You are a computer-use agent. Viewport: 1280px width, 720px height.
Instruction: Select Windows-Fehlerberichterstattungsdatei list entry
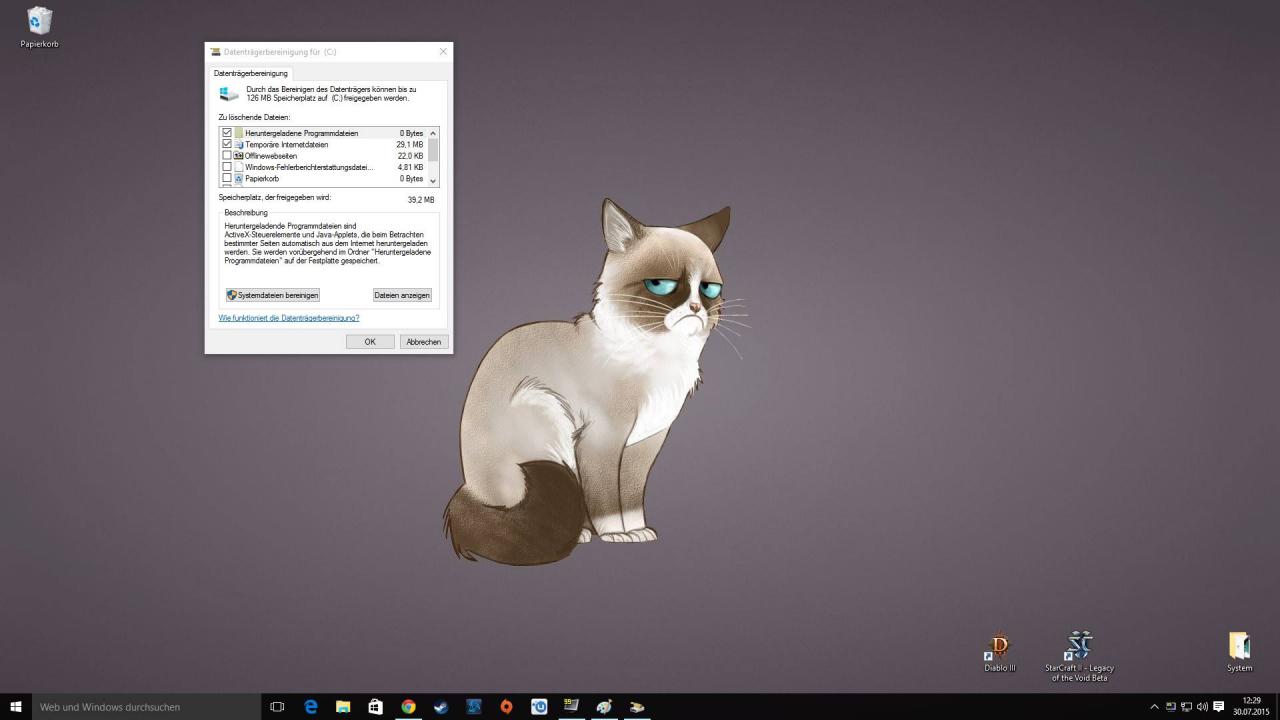click(324, 167)
